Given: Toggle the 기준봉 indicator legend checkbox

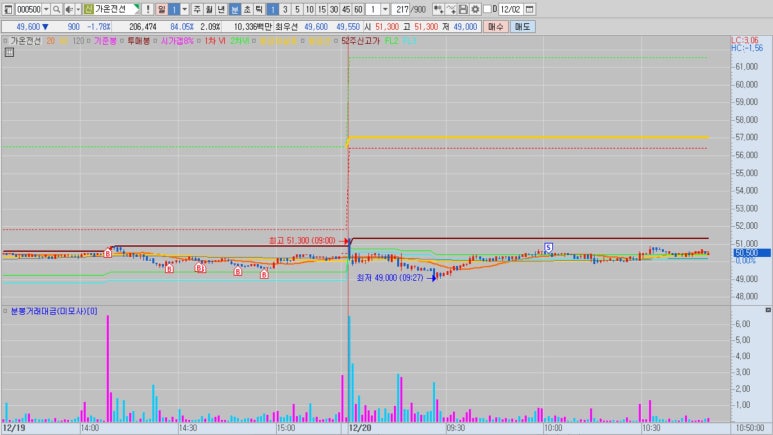Looking at the screenshot, I should click(x=89, y=41).
